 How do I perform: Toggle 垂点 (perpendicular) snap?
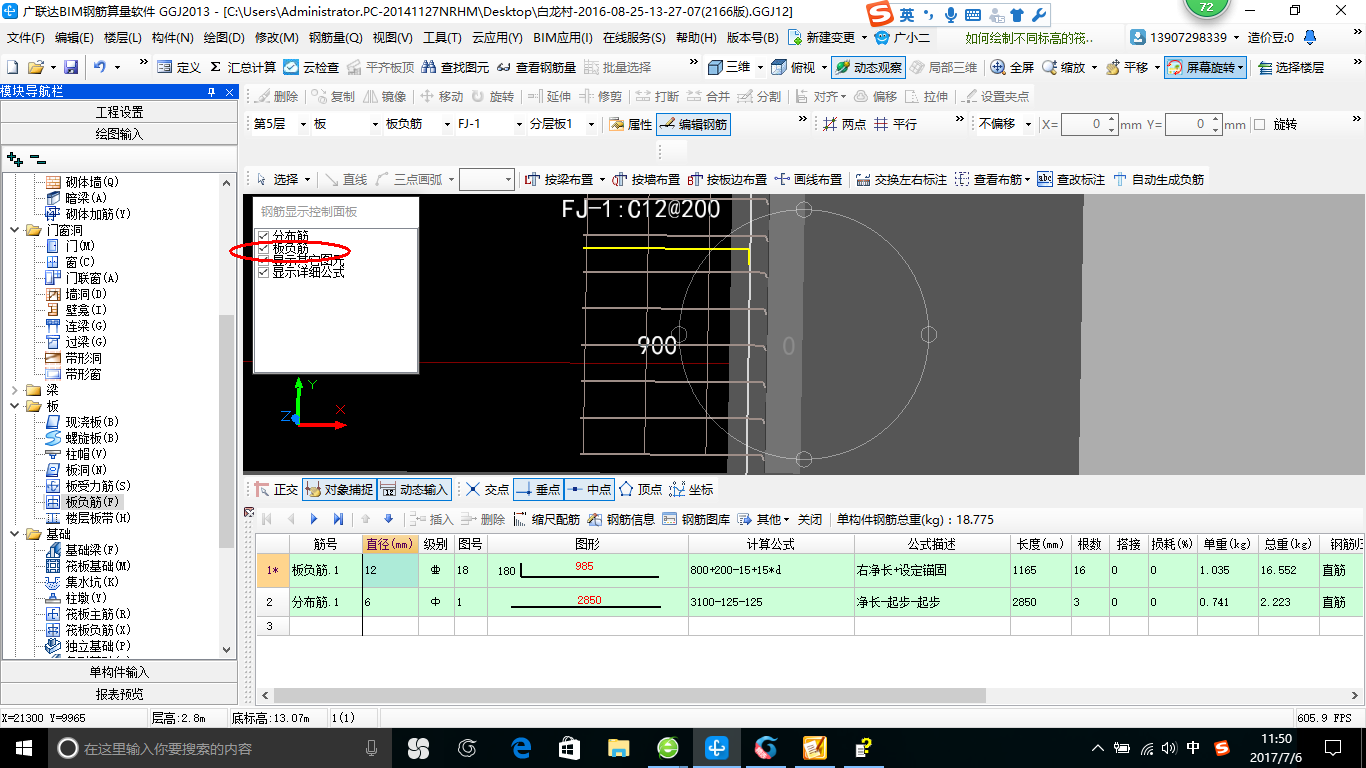tap(538, 490)
